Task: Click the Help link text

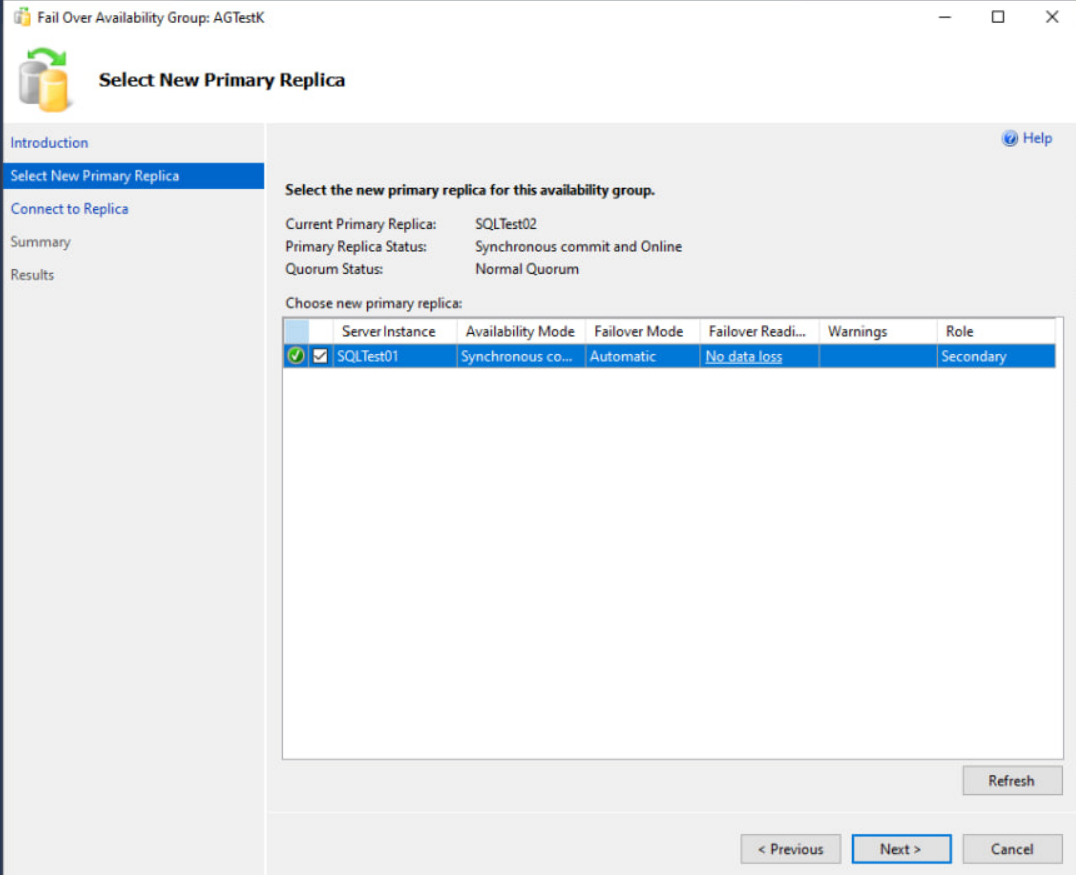Action: pyautogui.click(x=1037, y=139)
